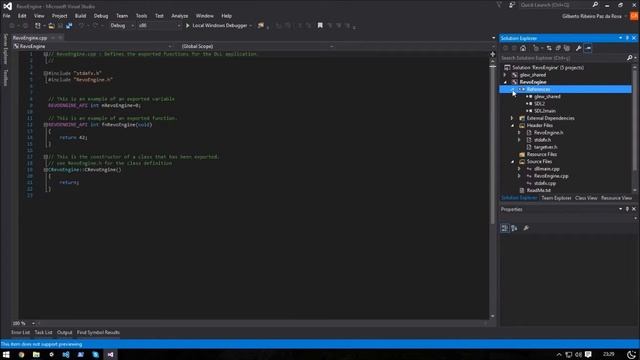The width and height of the screenshot is (640, 360).
Task: Click the New Project toolbar icon
Action: (x=38, y=25)
